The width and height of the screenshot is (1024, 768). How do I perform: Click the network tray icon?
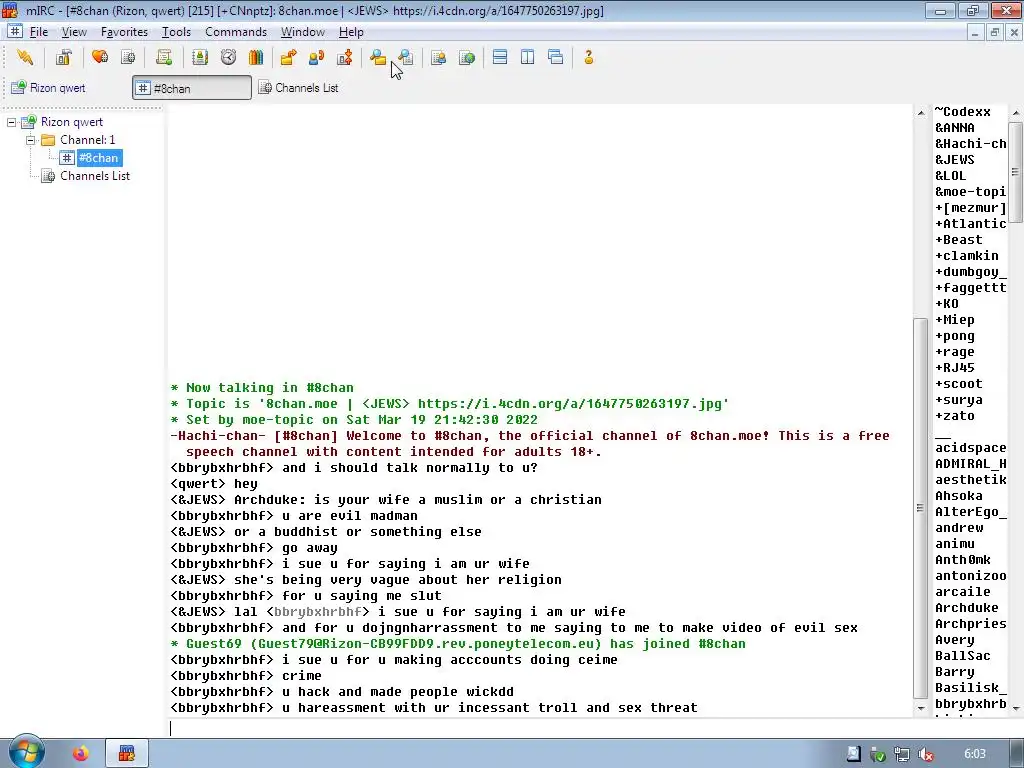(x=902, y=754)
